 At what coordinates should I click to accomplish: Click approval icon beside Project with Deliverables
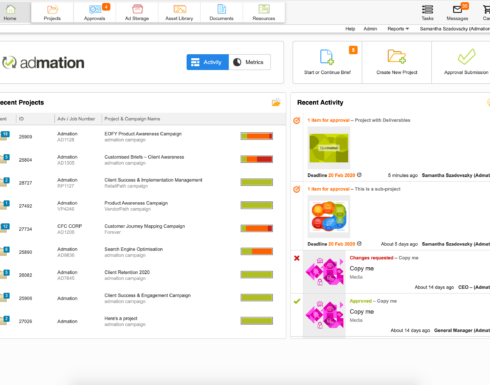point(296,121)
